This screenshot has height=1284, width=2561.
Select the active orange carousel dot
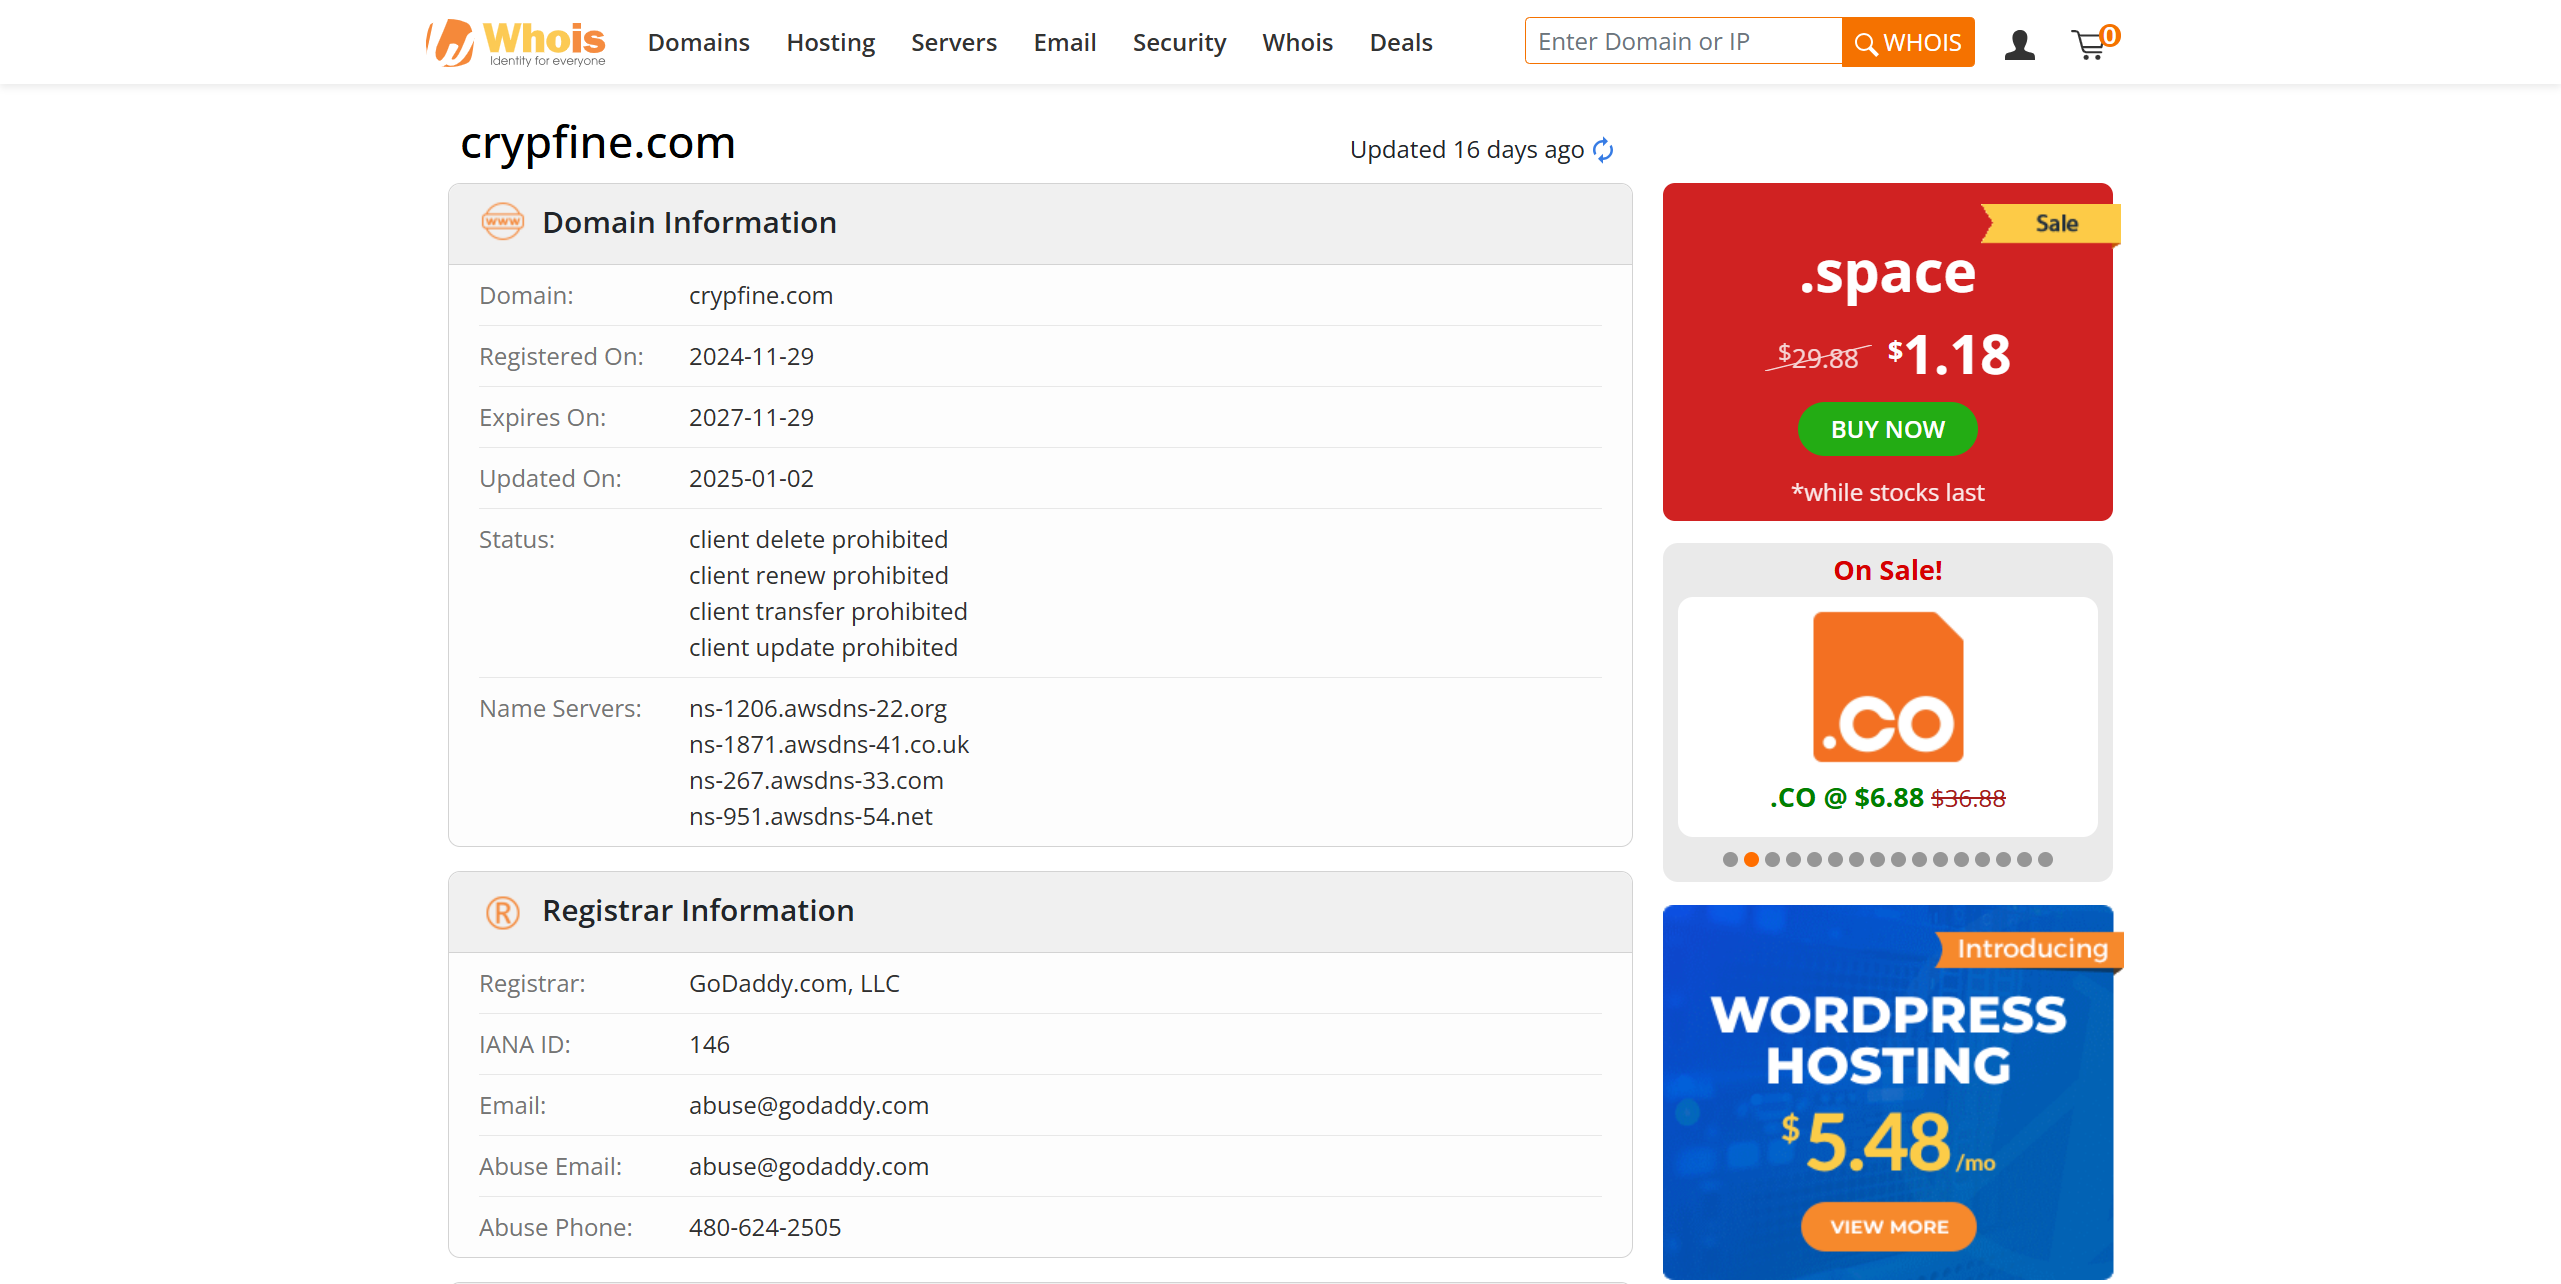click(1751, 859)
